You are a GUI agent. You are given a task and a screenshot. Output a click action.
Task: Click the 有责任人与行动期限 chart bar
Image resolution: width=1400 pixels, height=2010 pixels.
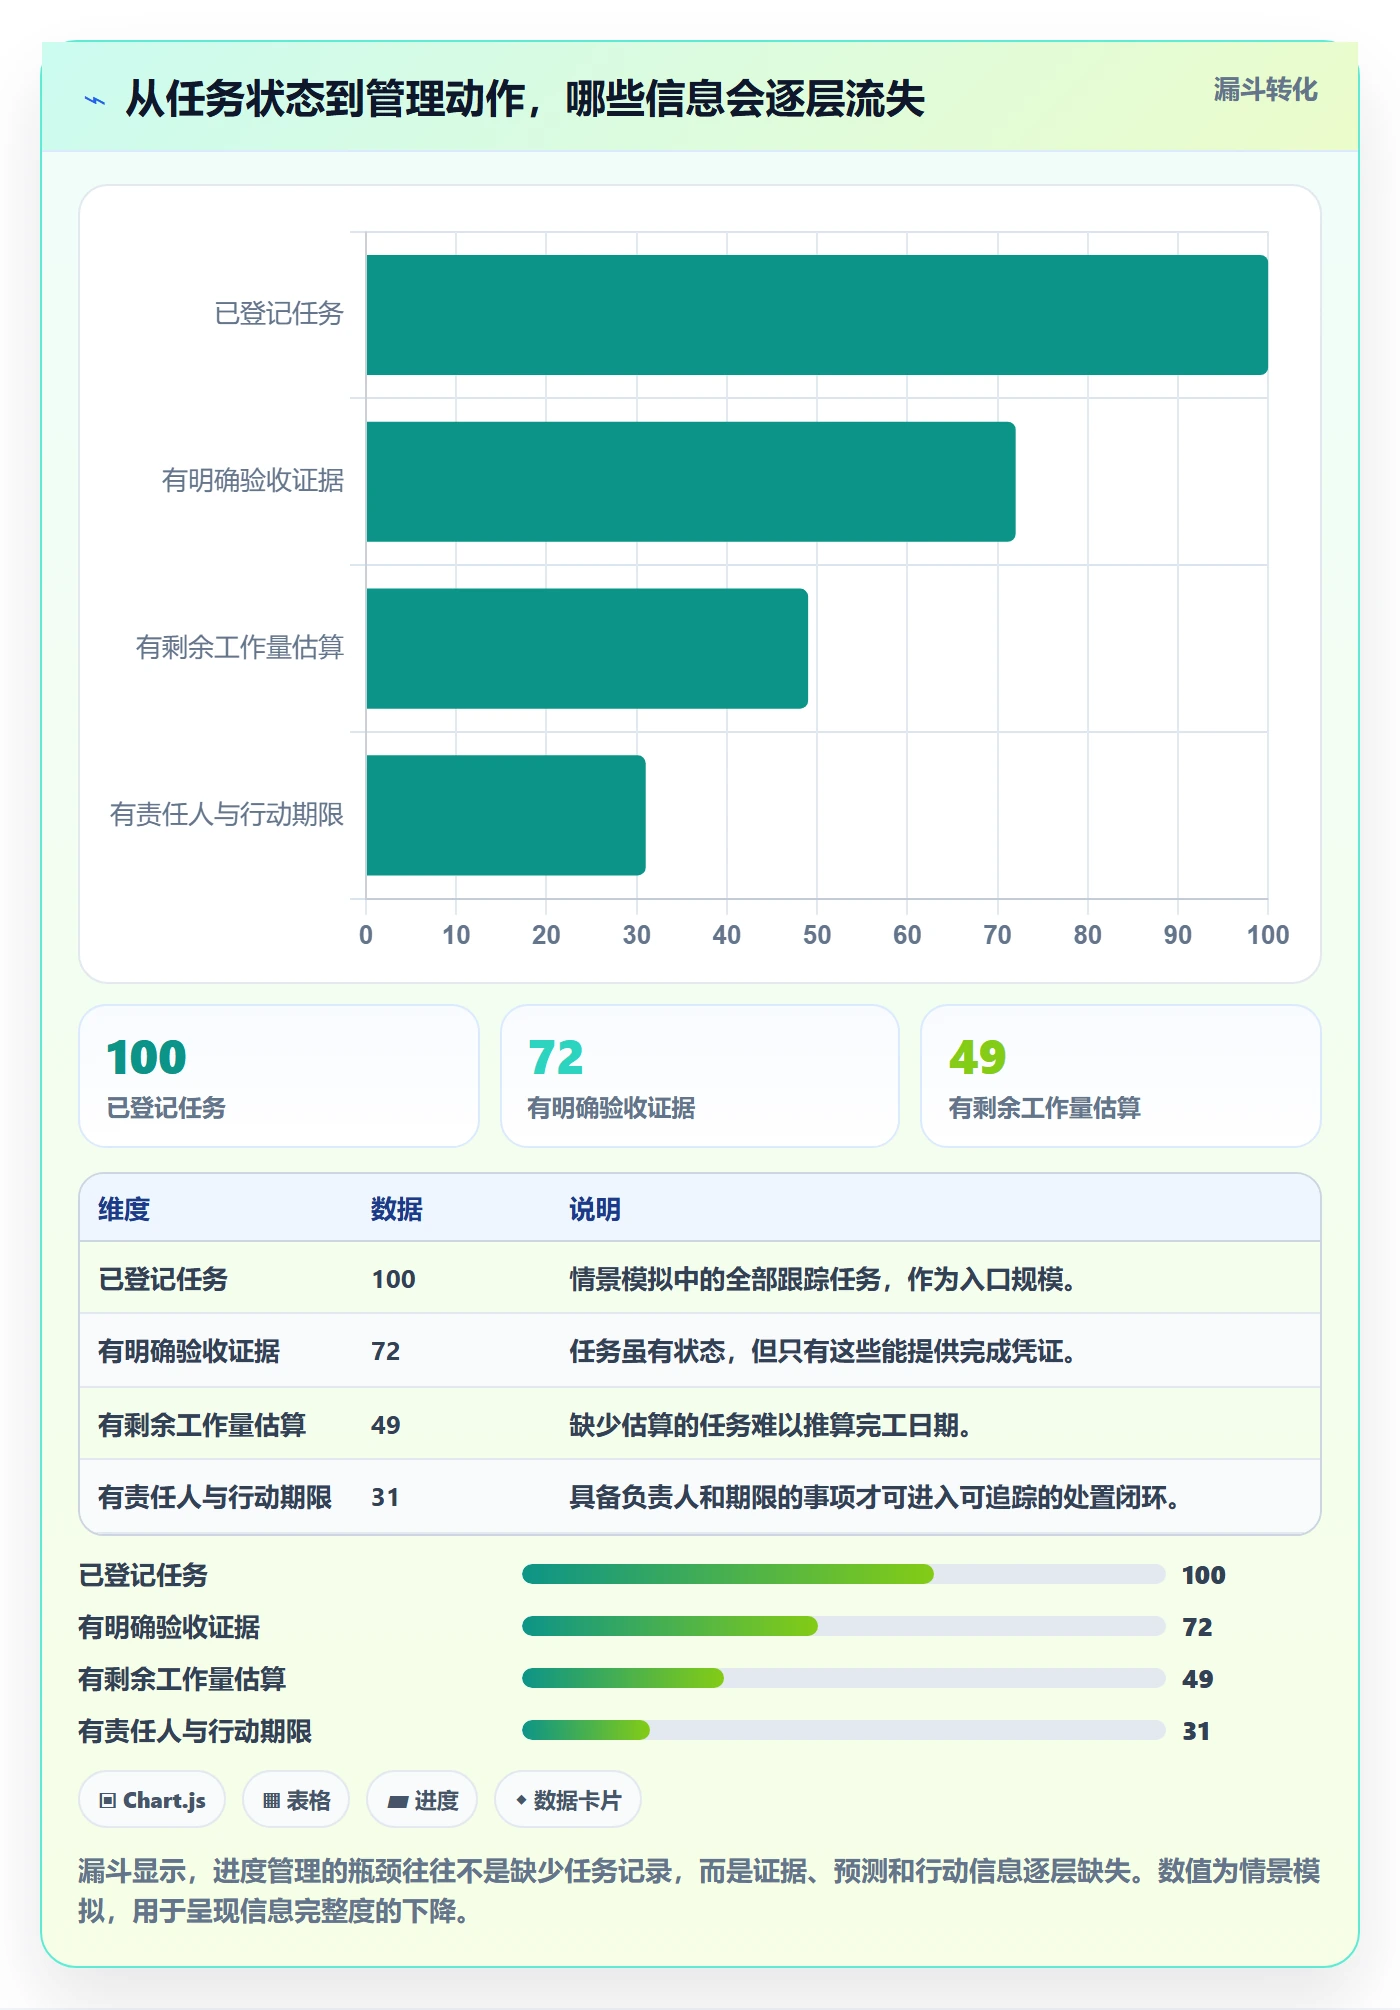tap(506, 815)
